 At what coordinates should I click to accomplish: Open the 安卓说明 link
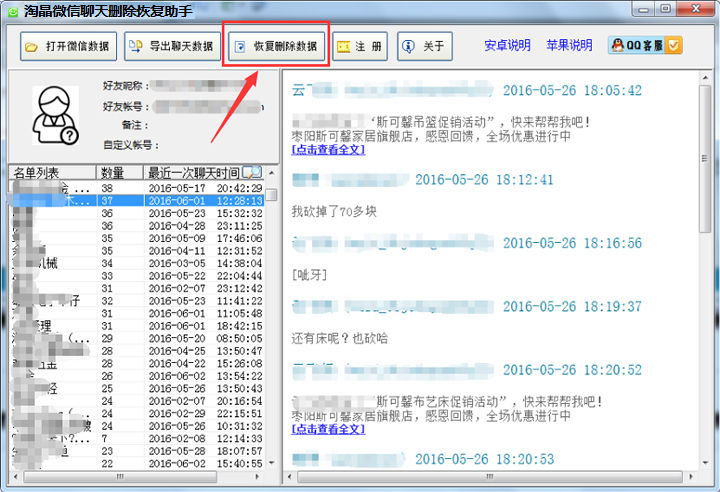[x=507, y=45]
